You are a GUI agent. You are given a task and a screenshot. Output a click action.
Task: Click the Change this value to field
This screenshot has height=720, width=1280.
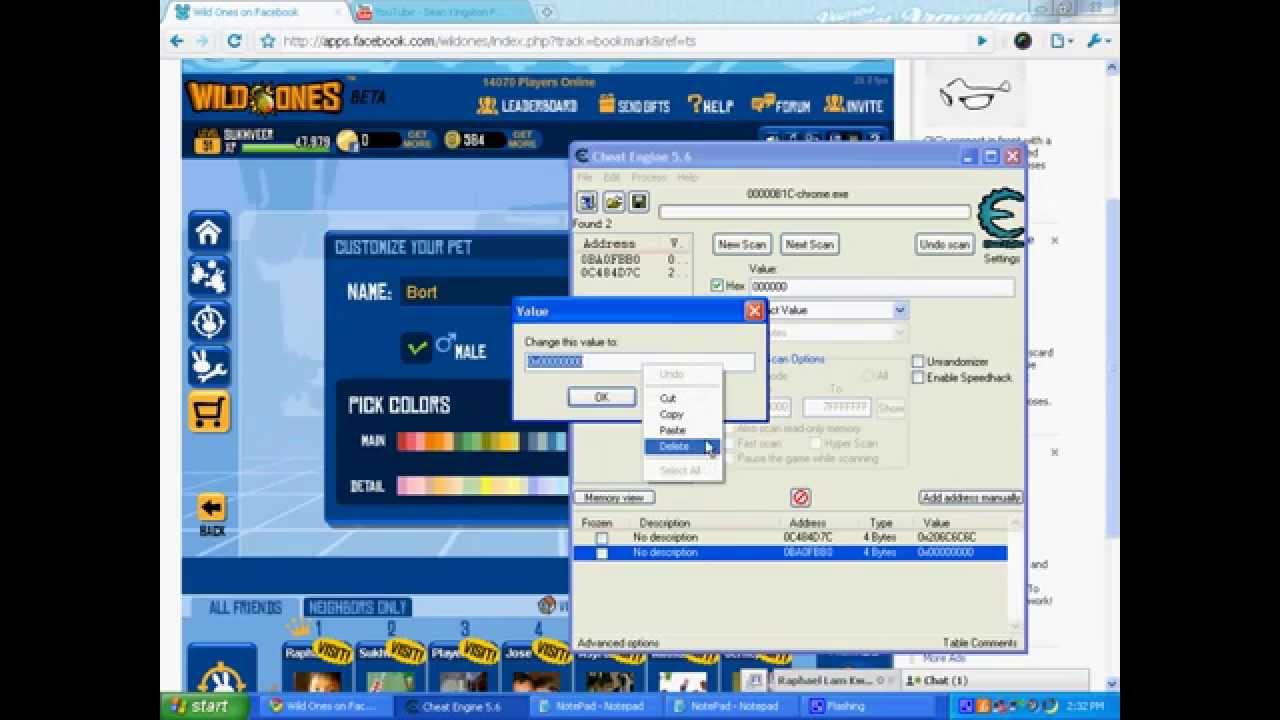[x=640, y=362]
